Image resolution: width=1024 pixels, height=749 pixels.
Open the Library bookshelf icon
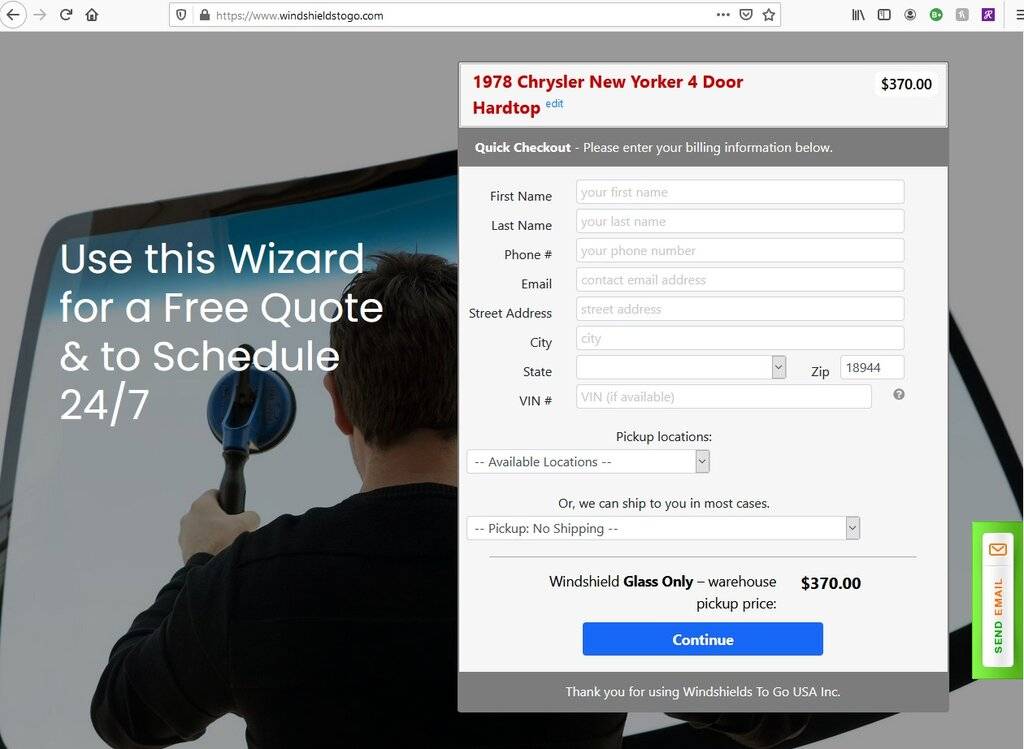[x=858, y=14]
